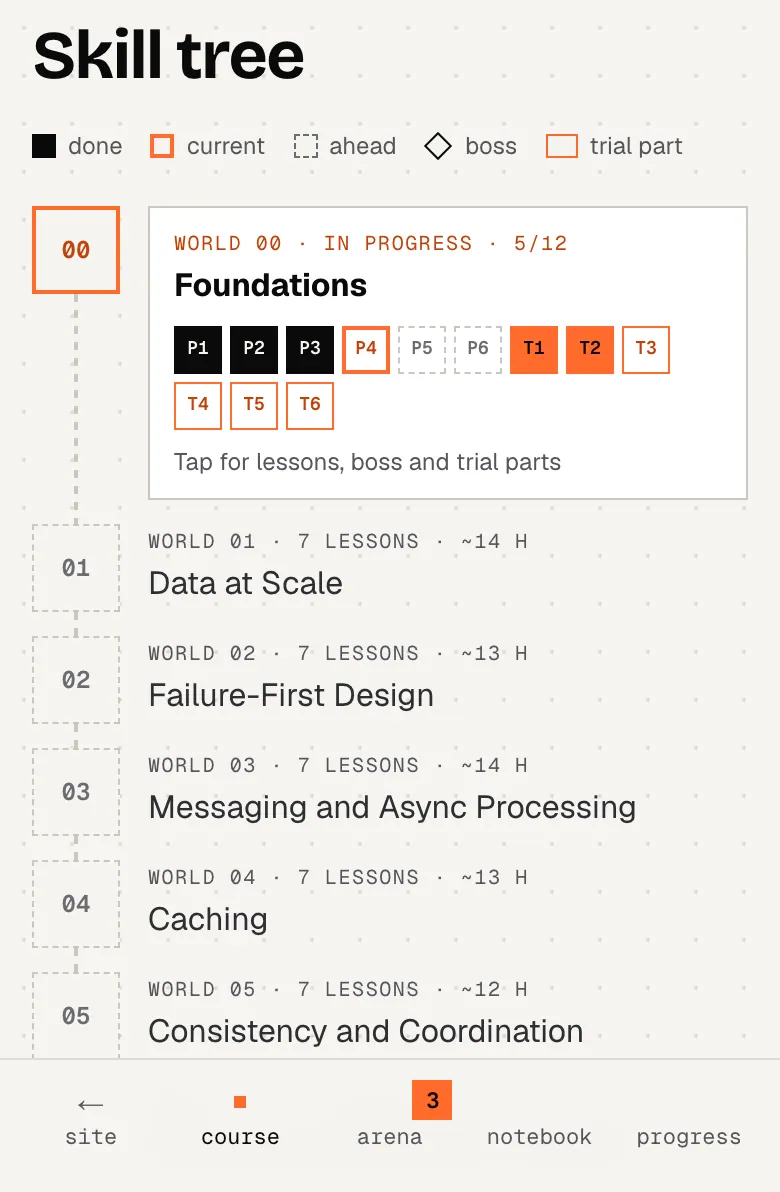Open trial part T5
Viewport: 780px width, 1192px height.
click(x=254, y=406)
